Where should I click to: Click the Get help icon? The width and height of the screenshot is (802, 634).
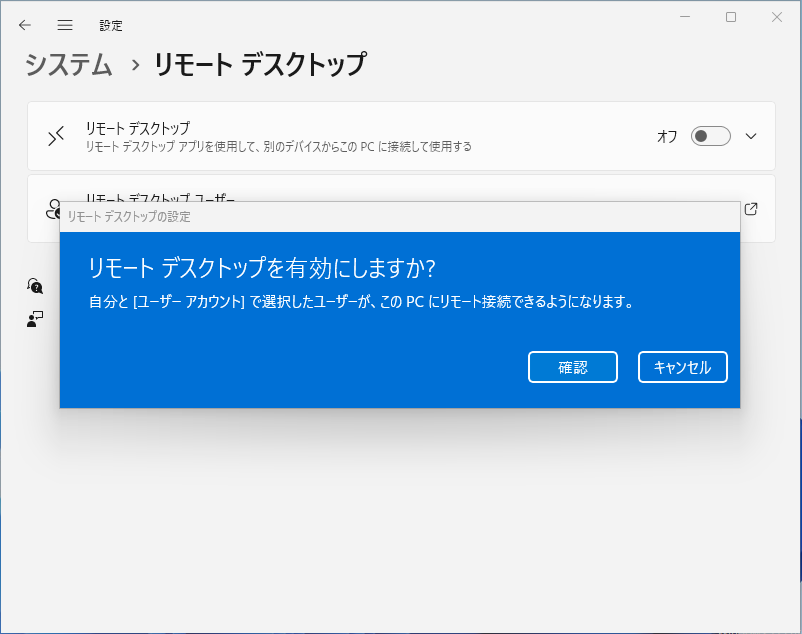35,286
